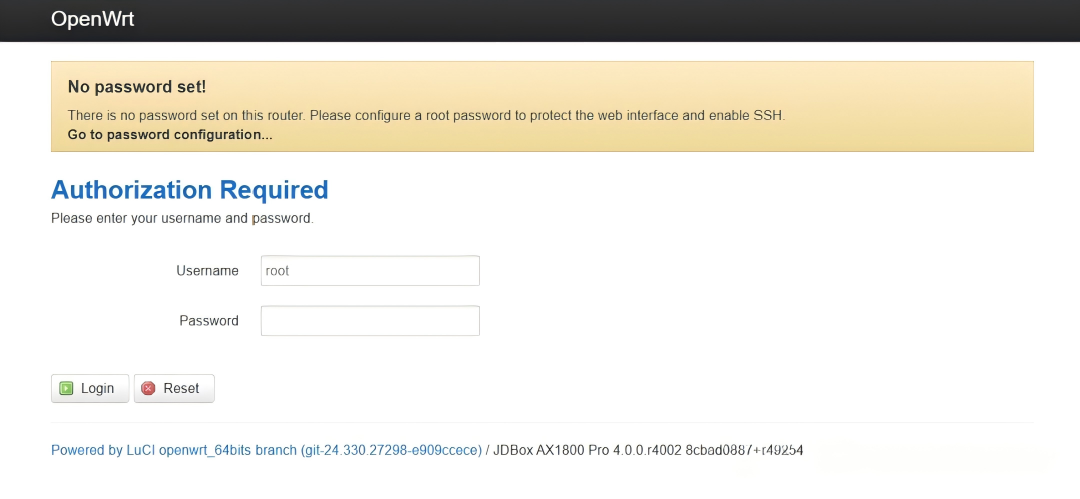This screenshot has width=1080, height=499.
Task: Focus the Username input field
Action: click(370, 271)
